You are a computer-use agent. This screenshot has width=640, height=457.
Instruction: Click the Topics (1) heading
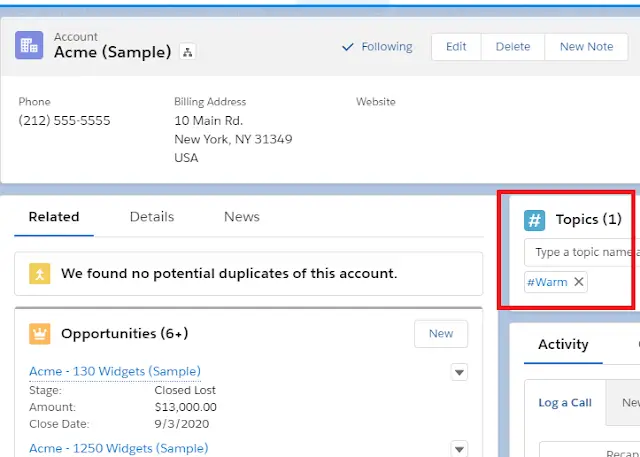point(589,220)
